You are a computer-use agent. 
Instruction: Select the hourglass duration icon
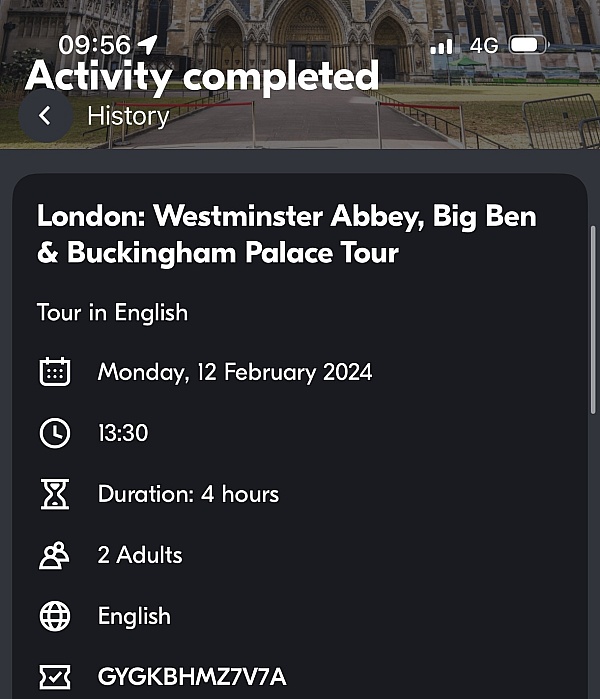[x=54, y=494]
